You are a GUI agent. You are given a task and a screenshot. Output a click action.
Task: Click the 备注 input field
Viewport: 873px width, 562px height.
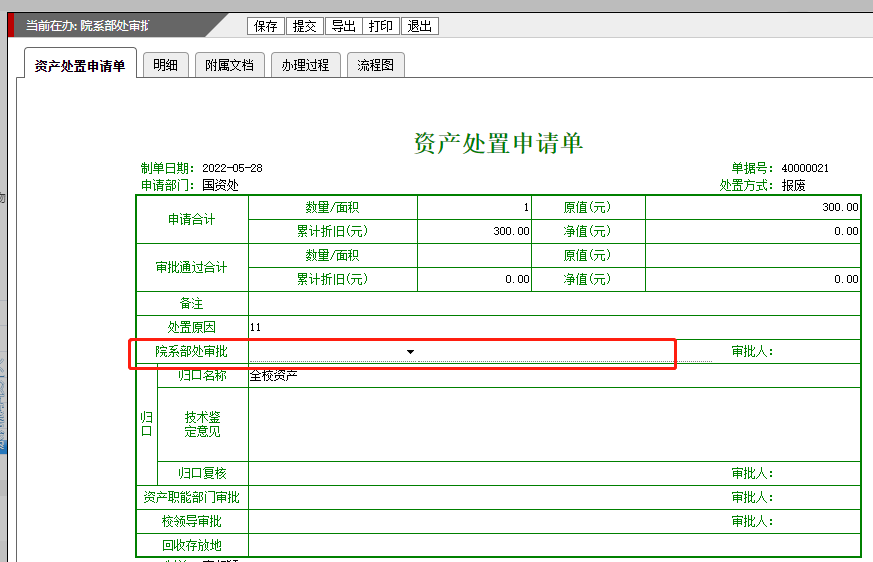pos(553,303)
